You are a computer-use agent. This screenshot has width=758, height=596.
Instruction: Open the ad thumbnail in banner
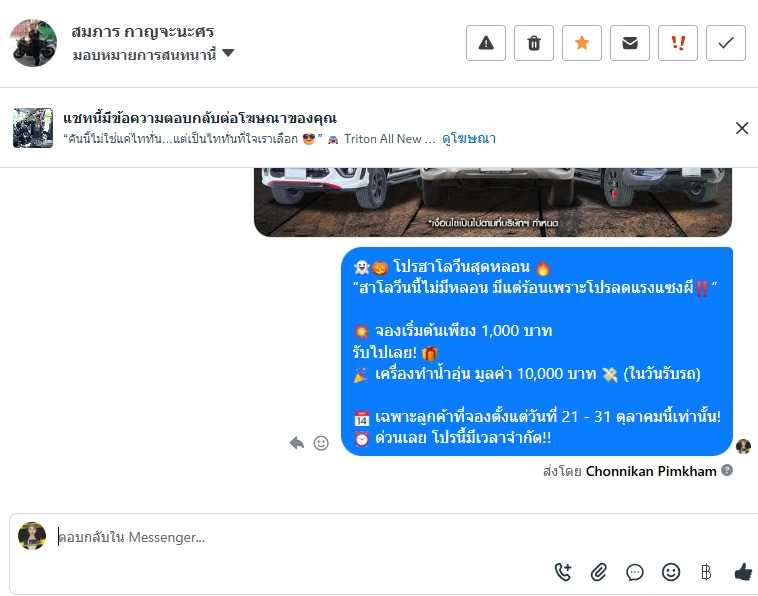[33, 128]
